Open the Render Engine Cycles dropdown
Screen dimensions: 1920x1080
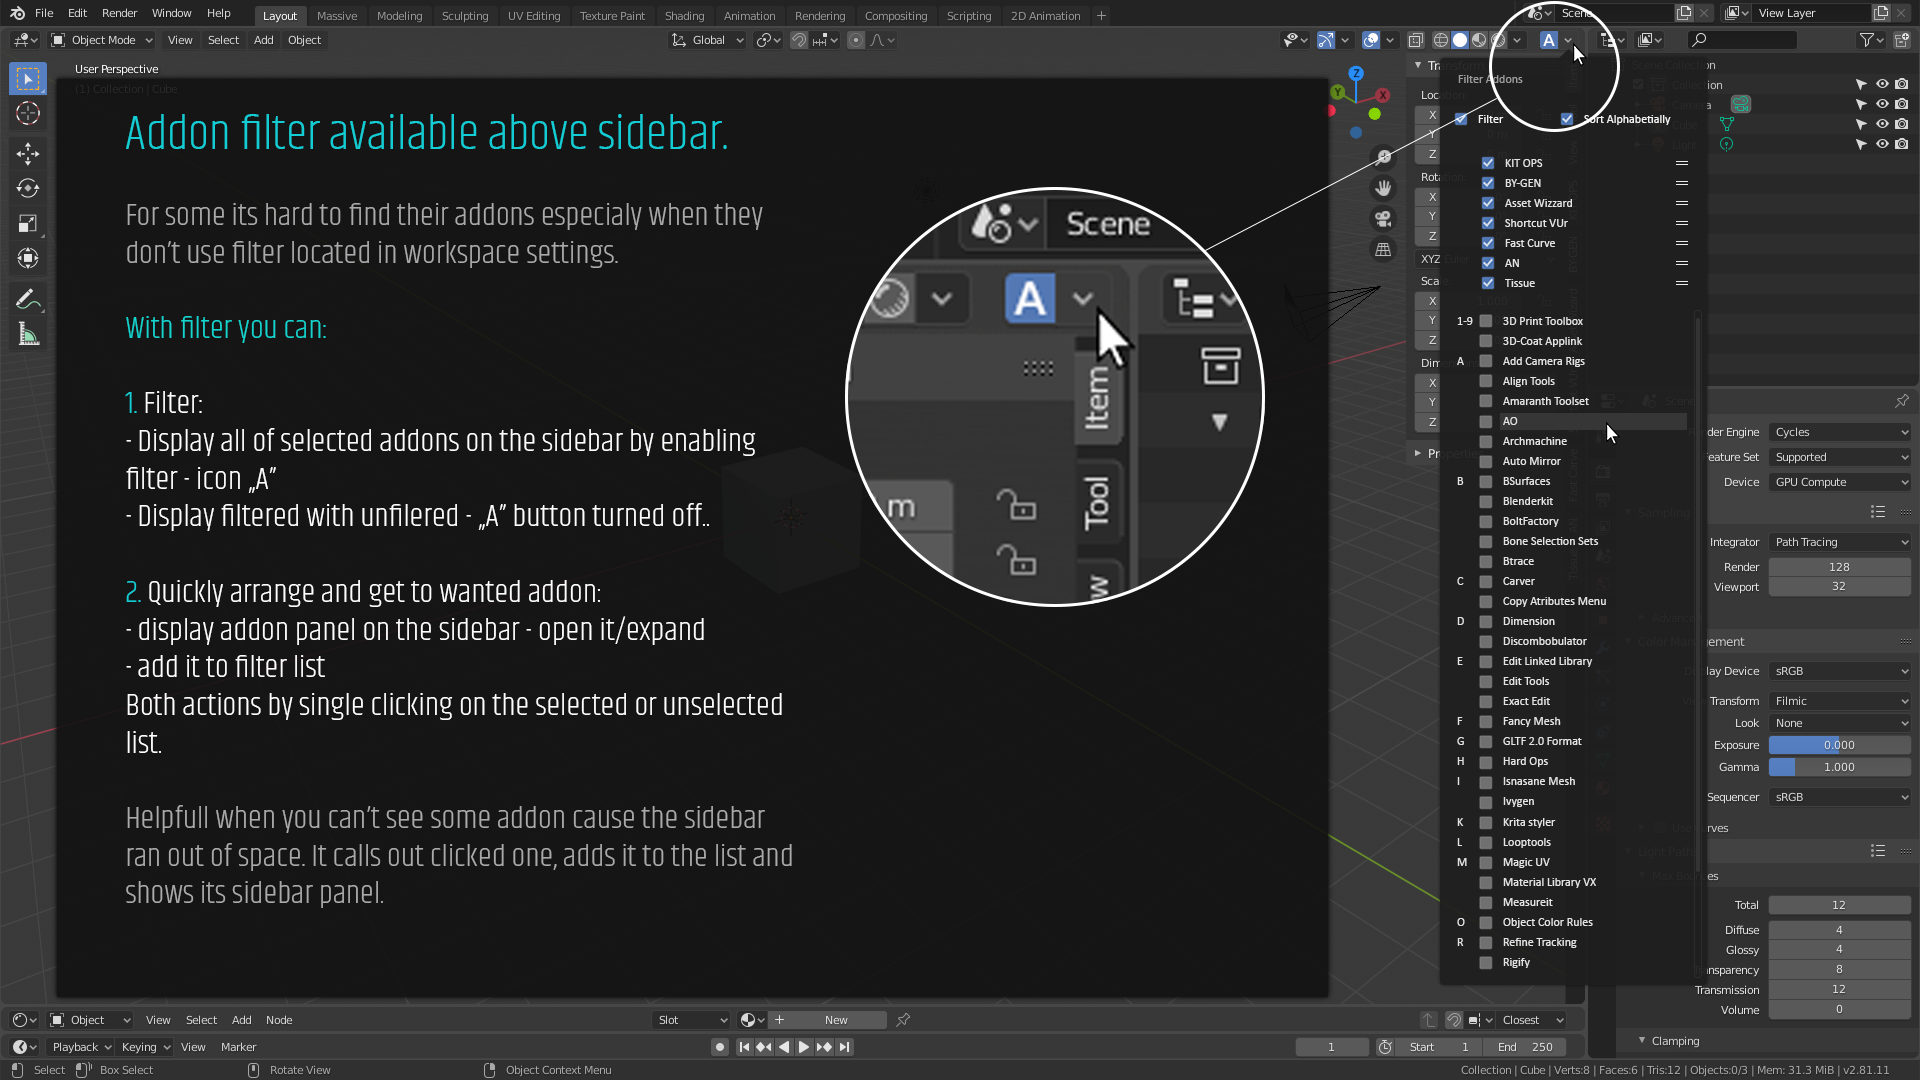1840,432
